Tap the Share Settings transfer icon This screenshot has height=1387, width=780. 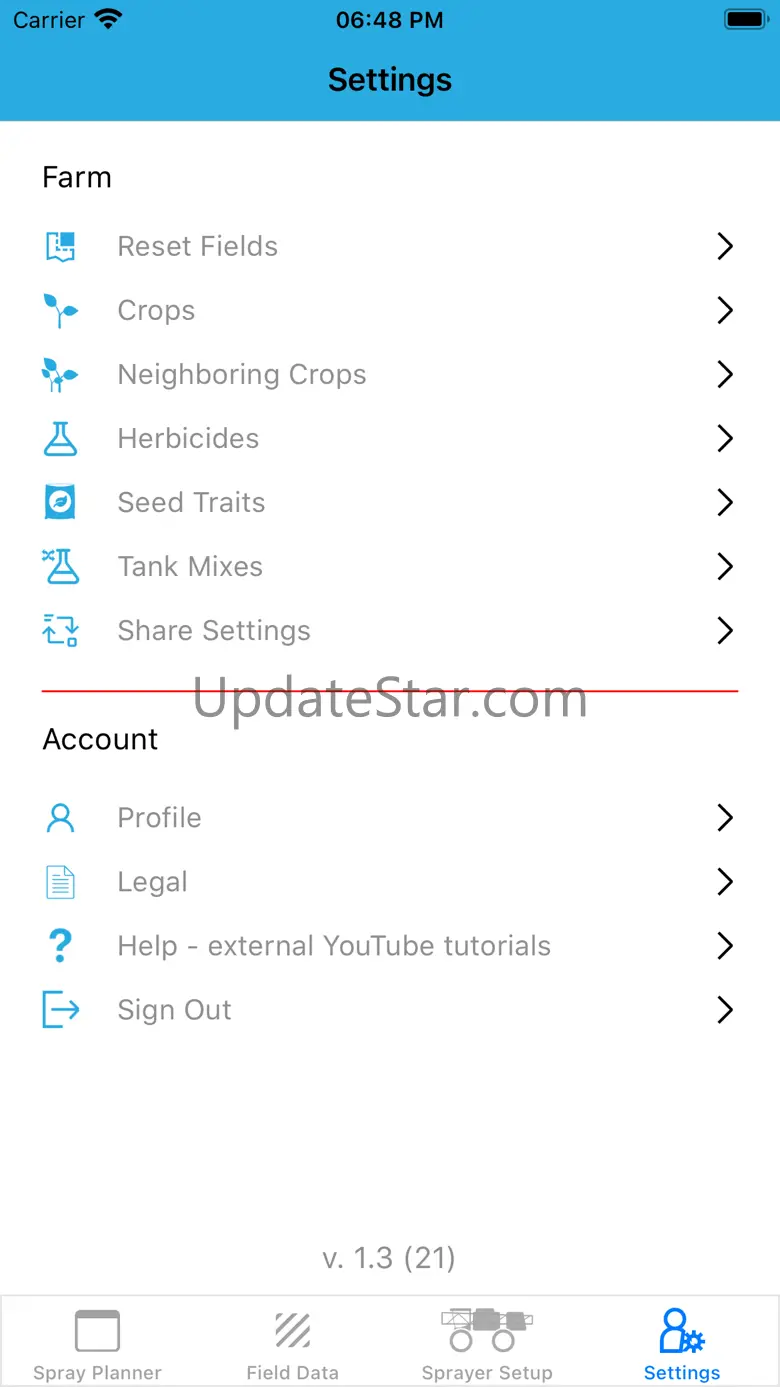(x=60, y=630)
